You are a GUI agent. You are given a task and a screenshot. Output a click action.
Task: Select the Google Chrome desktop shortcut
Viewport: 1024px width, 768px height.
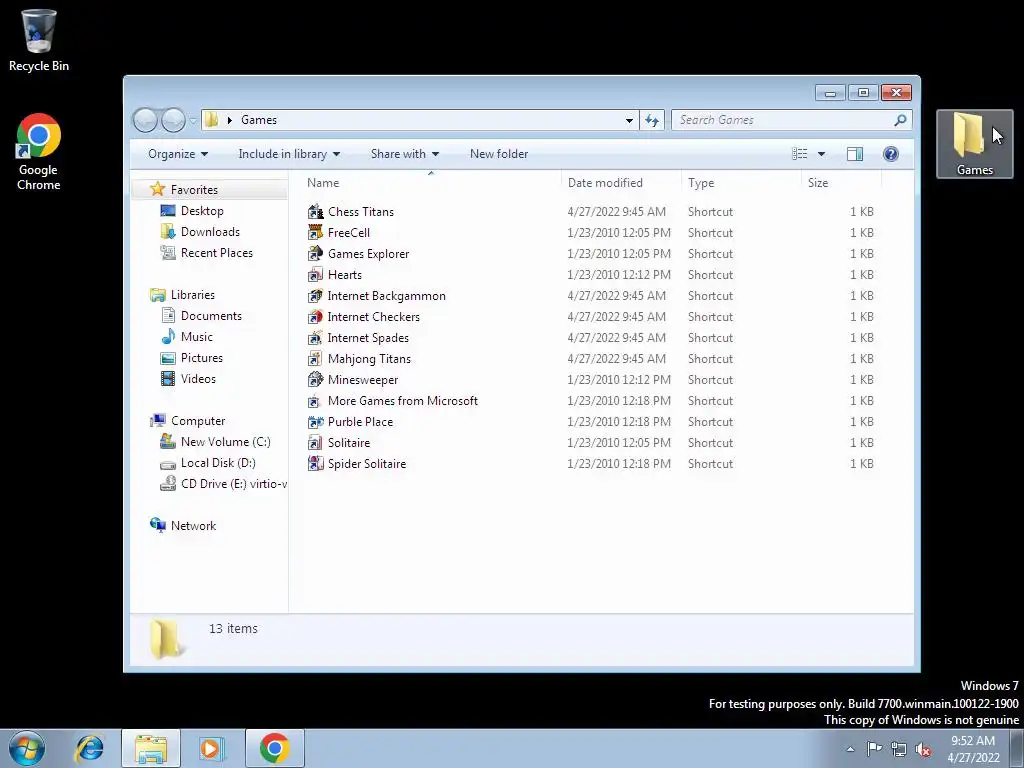39,152
